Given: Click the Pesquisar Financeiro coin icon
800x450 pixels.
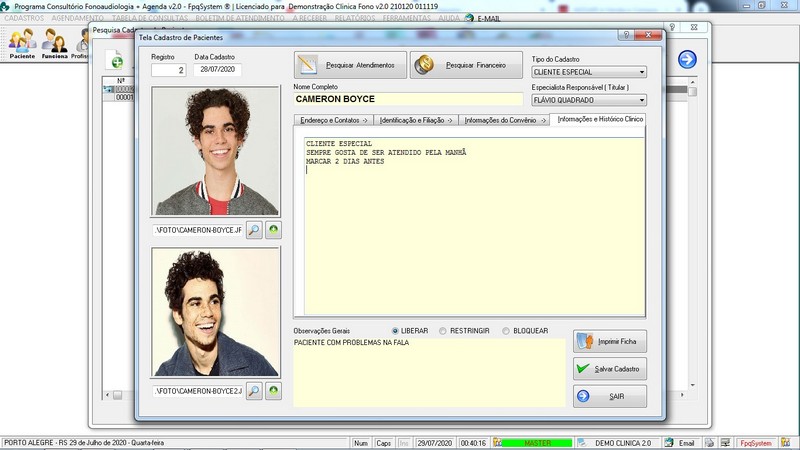Looking at the screenshot, I should 424,65.
